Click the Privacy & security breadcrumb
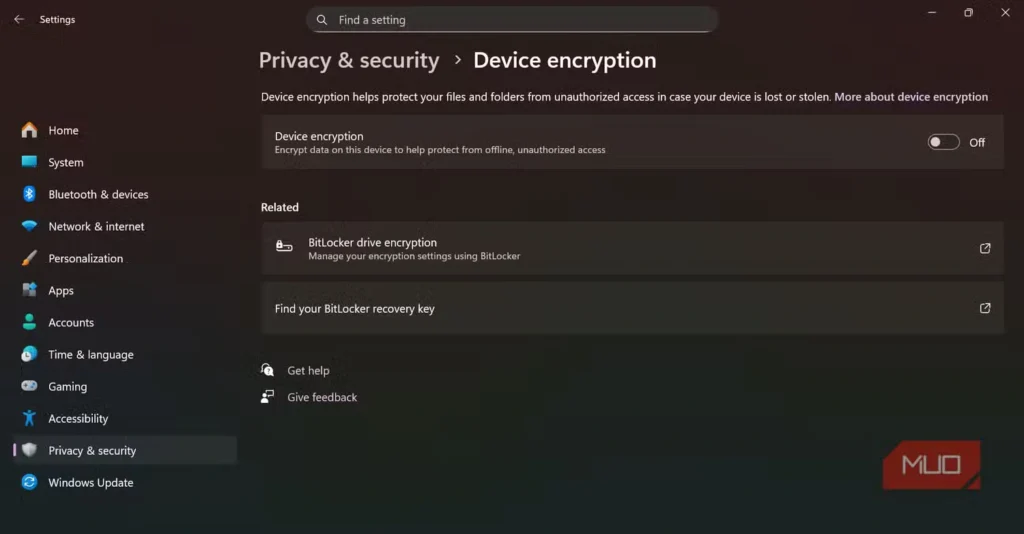Image resolution: width=1024 pixels, height=534 pixels. [x=349, y=61]
